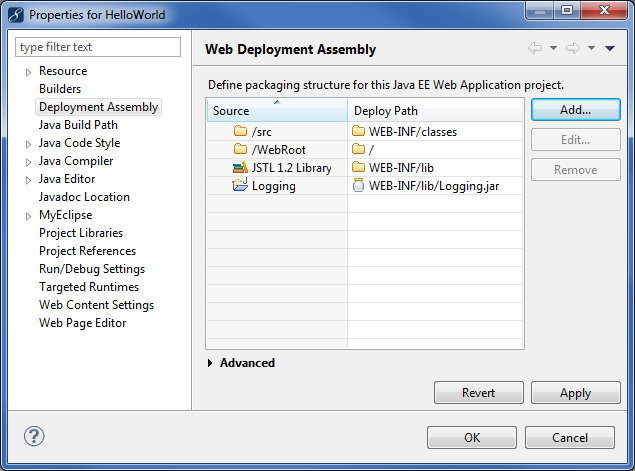The height and width of the screenshot is (471, 635).
Task: Click the /src source folder icon
Action: (239, 132)
